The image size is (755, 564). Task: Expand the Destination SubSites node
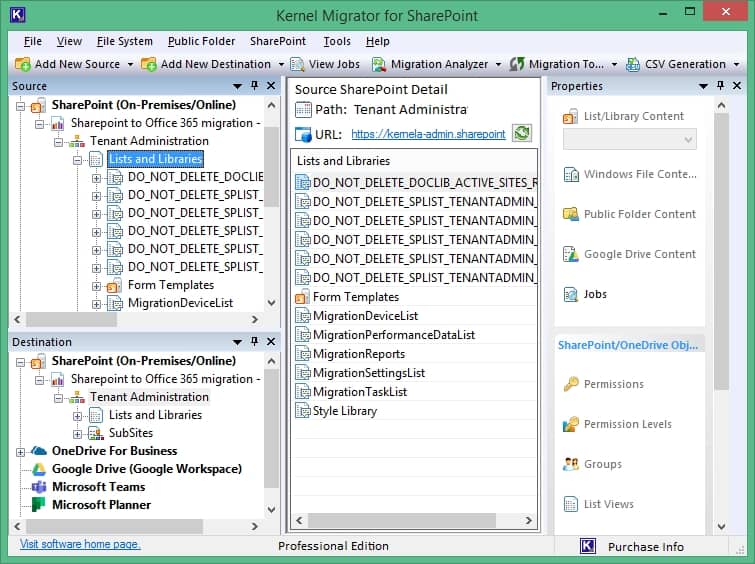pos(78,434)
